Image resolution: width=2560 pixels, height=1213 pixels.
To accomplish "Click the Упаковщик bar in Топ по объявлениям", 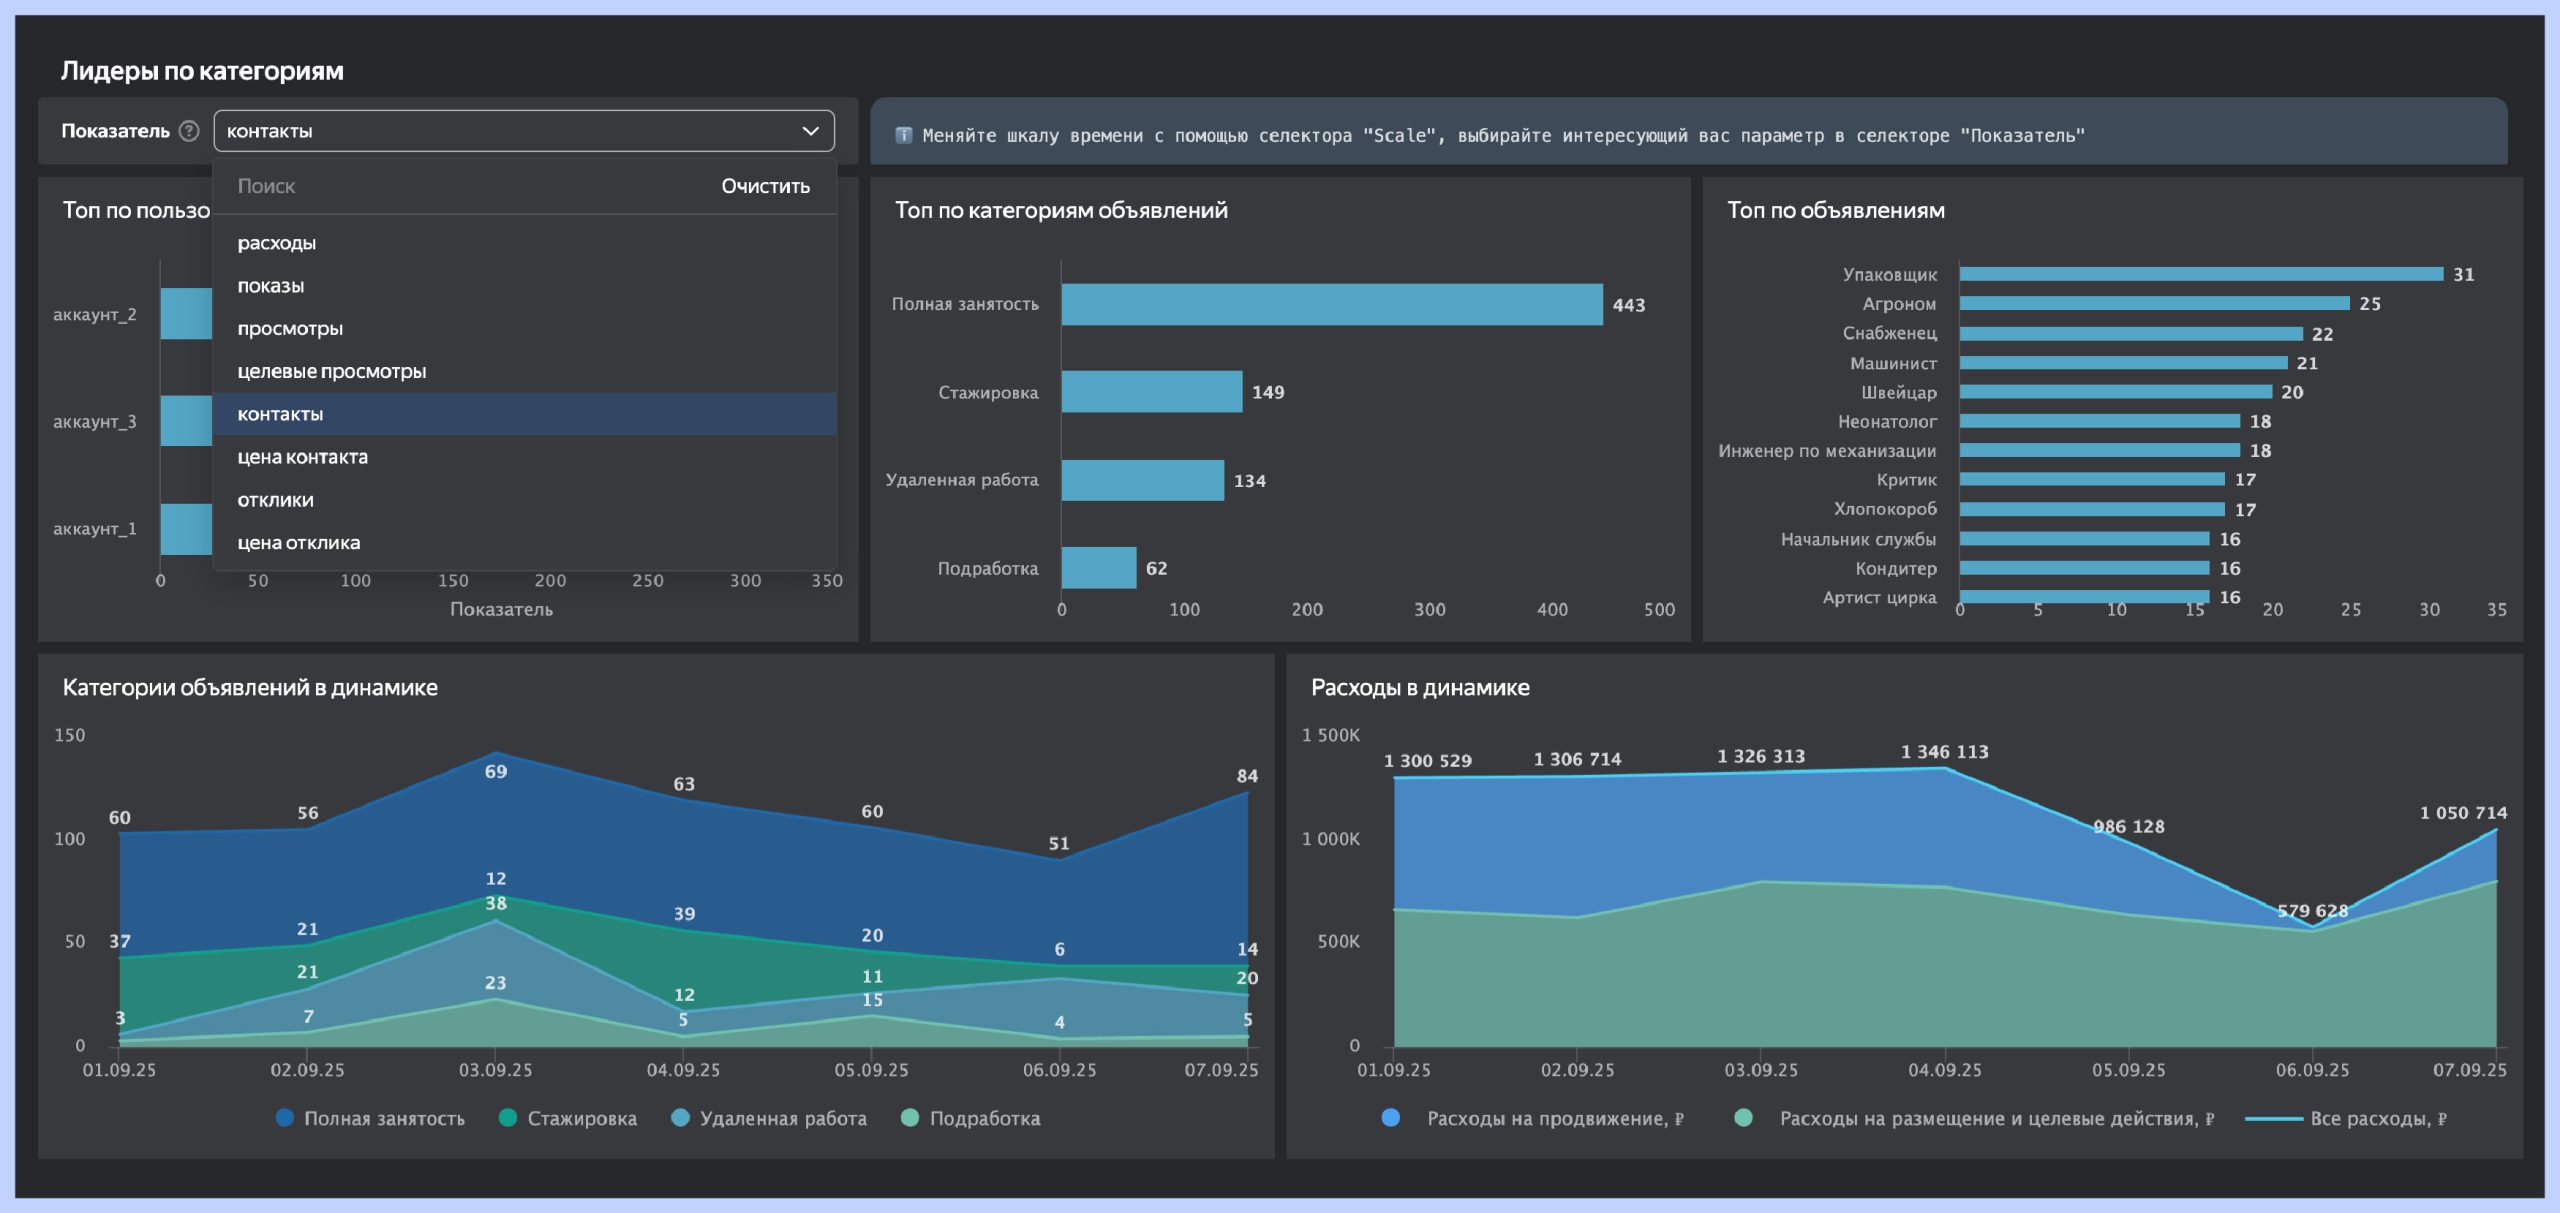I will (x=2200, y=274).
